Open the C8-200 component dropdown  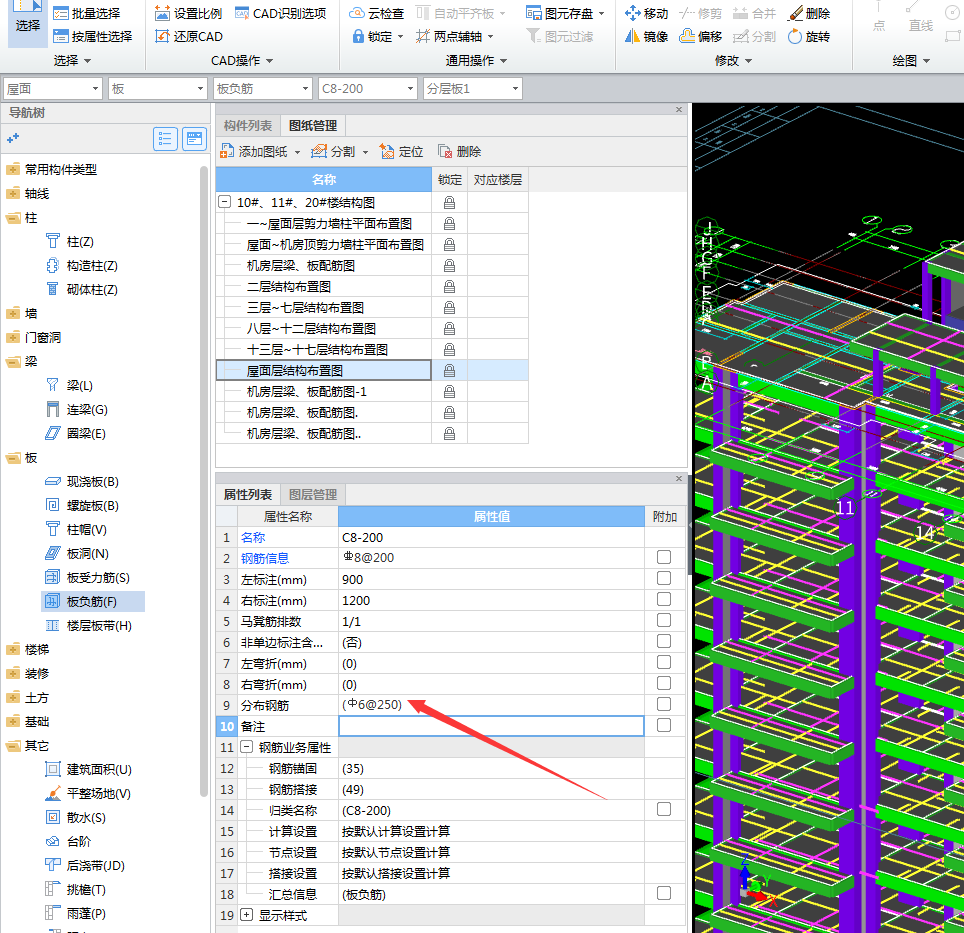click(368, 89)
